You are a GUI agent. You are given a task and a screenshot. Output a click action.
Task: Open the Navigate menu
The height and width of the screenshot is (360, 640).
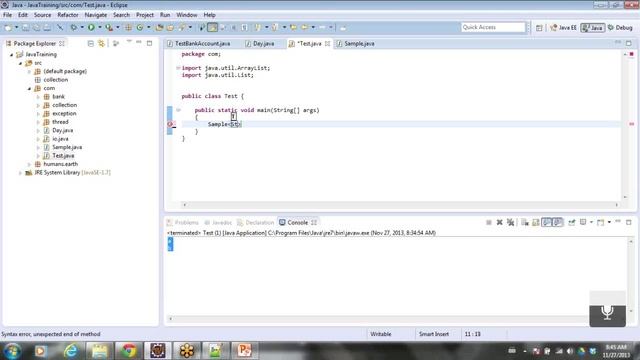(x=96, y=15)
